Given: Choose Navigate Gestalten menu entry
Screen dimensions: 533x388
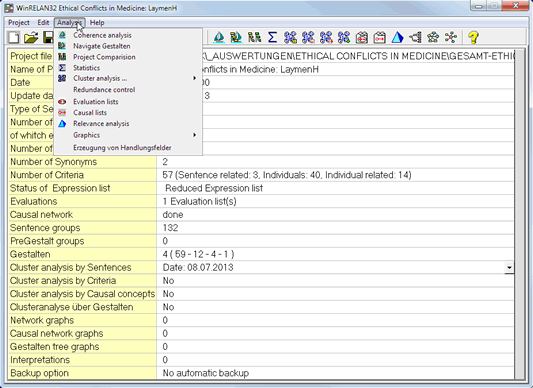Looking at the screenshot, I should coord(128,46).
